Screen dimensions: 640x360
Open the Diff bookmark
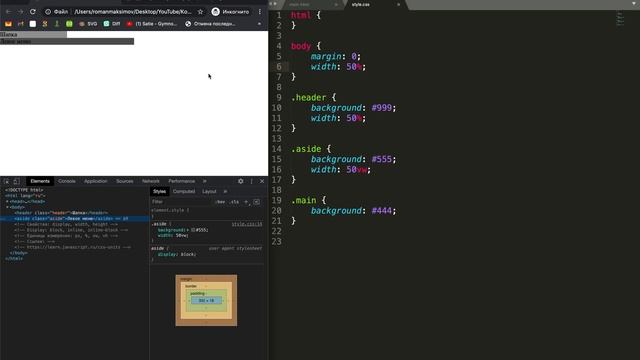(112, 24)
